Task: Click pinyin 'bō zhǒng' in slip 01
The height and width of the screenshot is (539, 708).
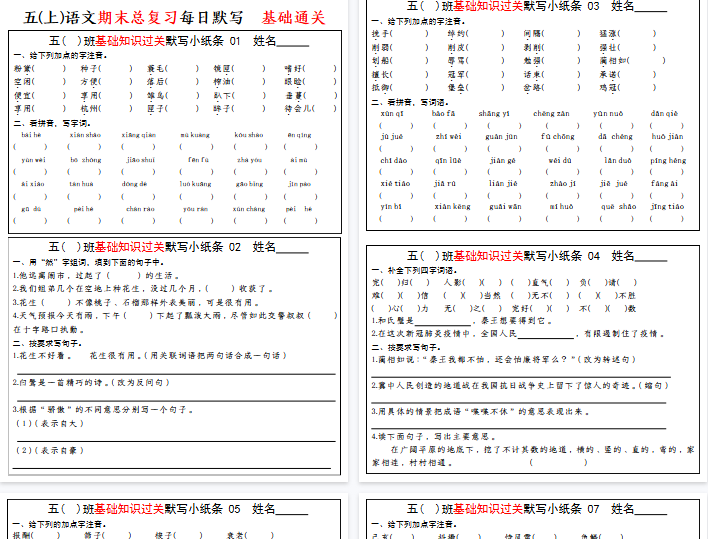Action: click(86, 160)
